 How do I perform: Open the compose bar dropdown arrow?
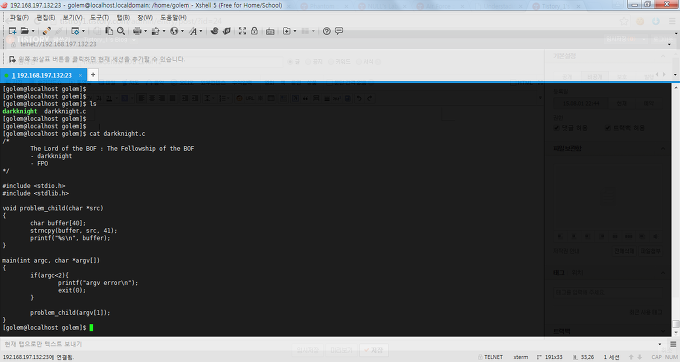[x=660, y=344]
